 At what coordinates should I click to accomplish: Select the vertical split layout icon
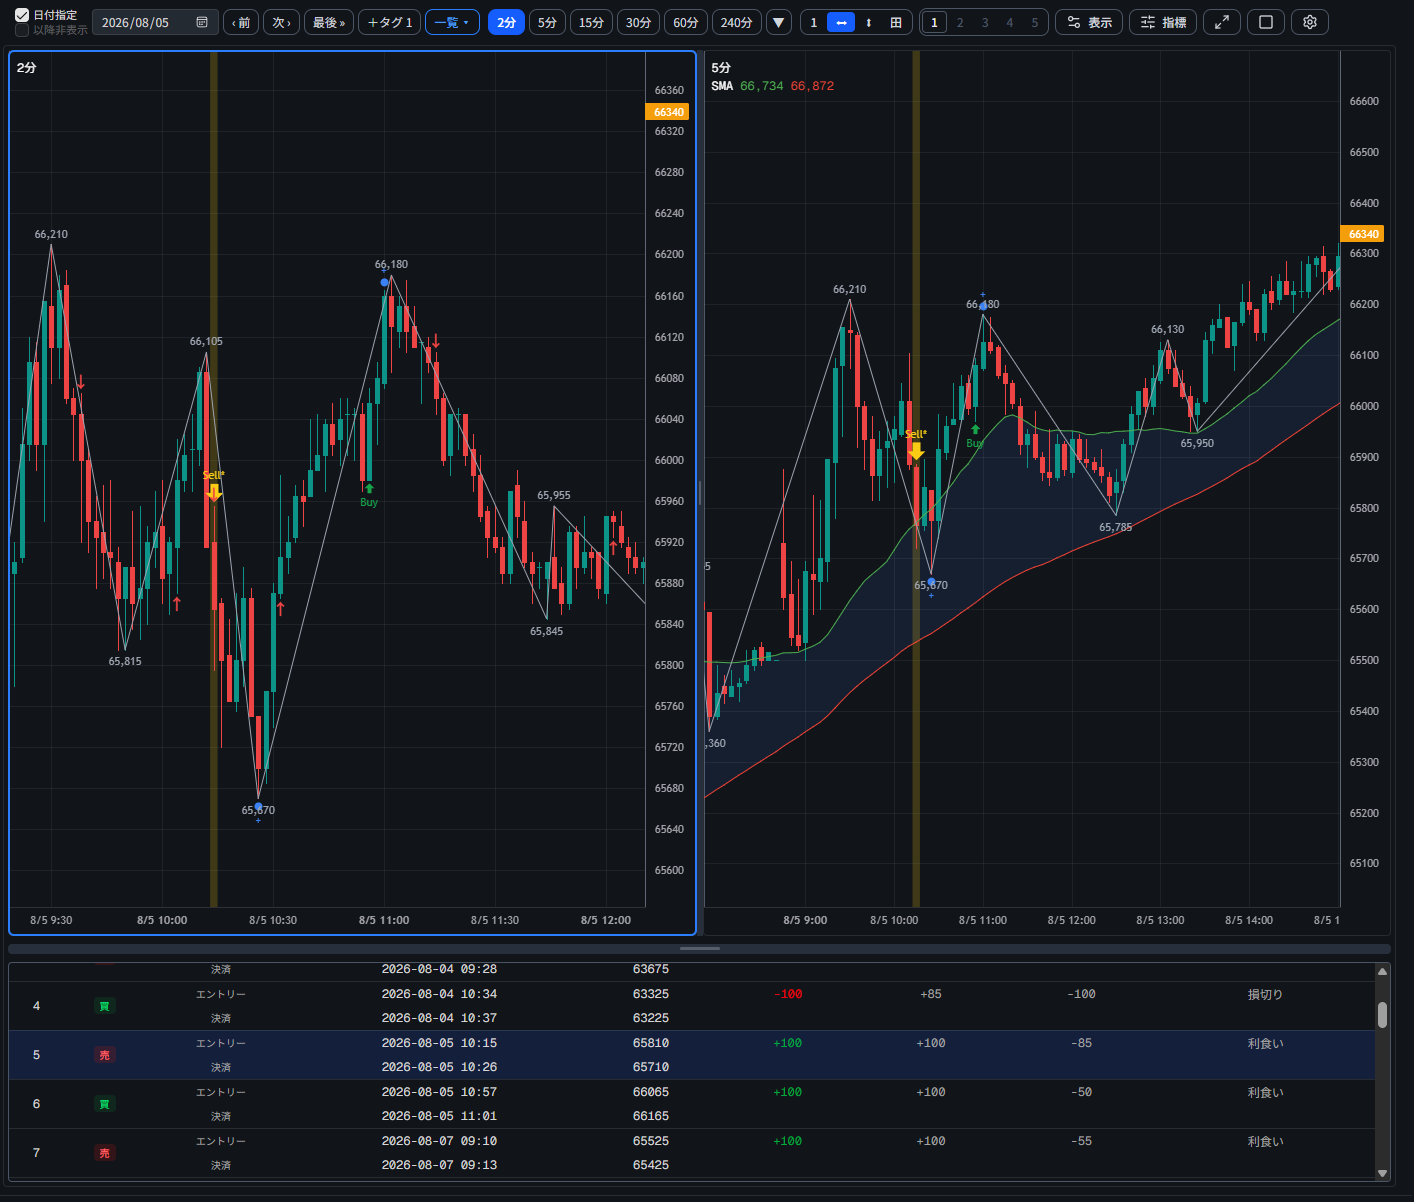point(868,22)
